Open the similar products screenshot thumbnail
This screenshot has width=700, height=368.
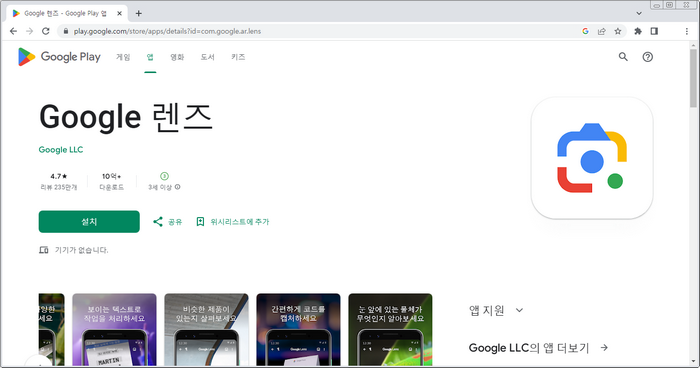[x=206, y=330]
